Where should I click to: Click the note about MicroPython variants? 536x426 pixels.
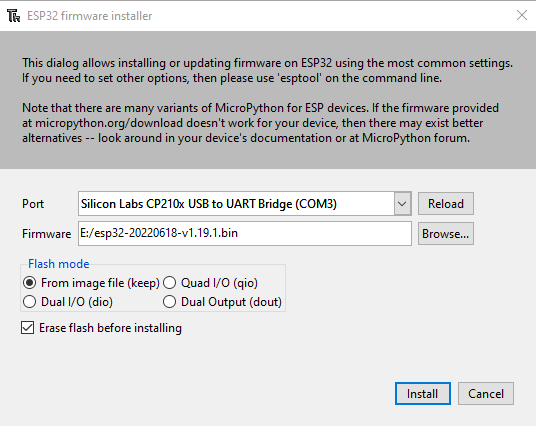[x=260, y=123]
